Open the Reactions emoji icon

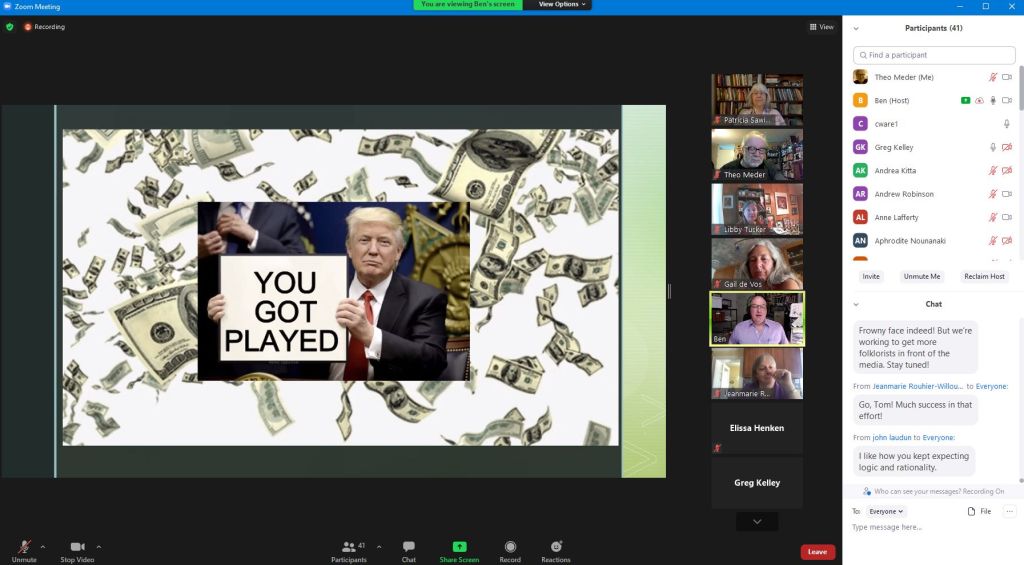pos(556,547)
